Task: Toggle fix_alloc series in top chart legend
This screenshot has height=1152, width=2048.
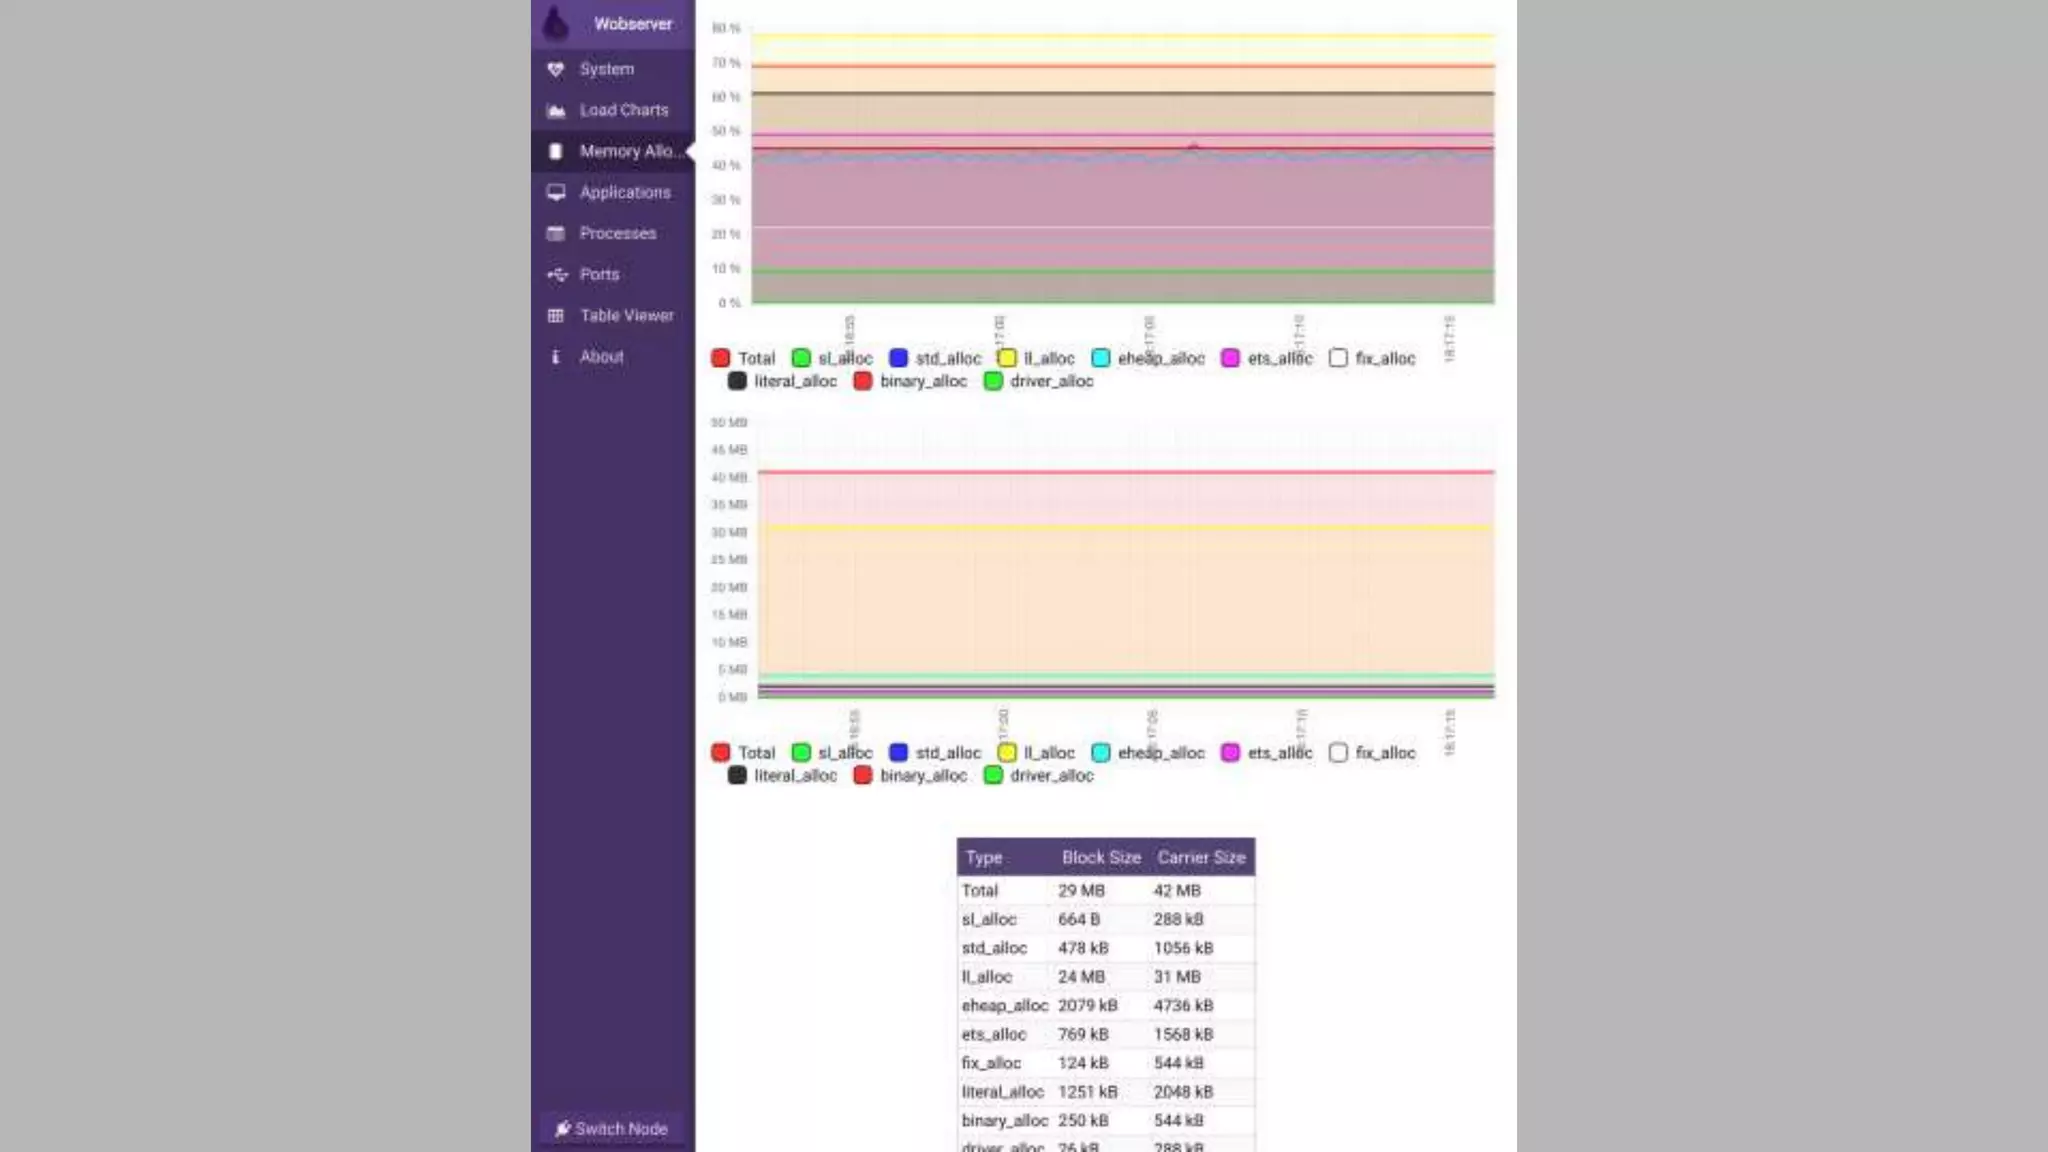Action: (1338, 358)
